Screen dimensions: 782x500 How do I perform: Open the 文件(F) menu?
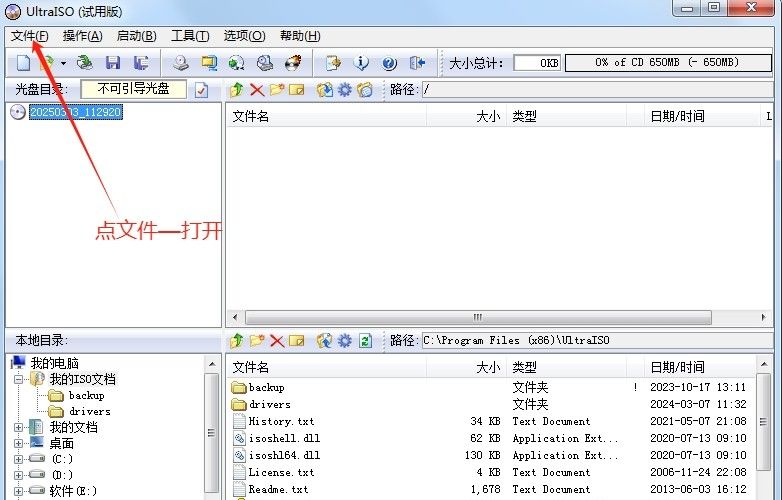pos(30,36)
